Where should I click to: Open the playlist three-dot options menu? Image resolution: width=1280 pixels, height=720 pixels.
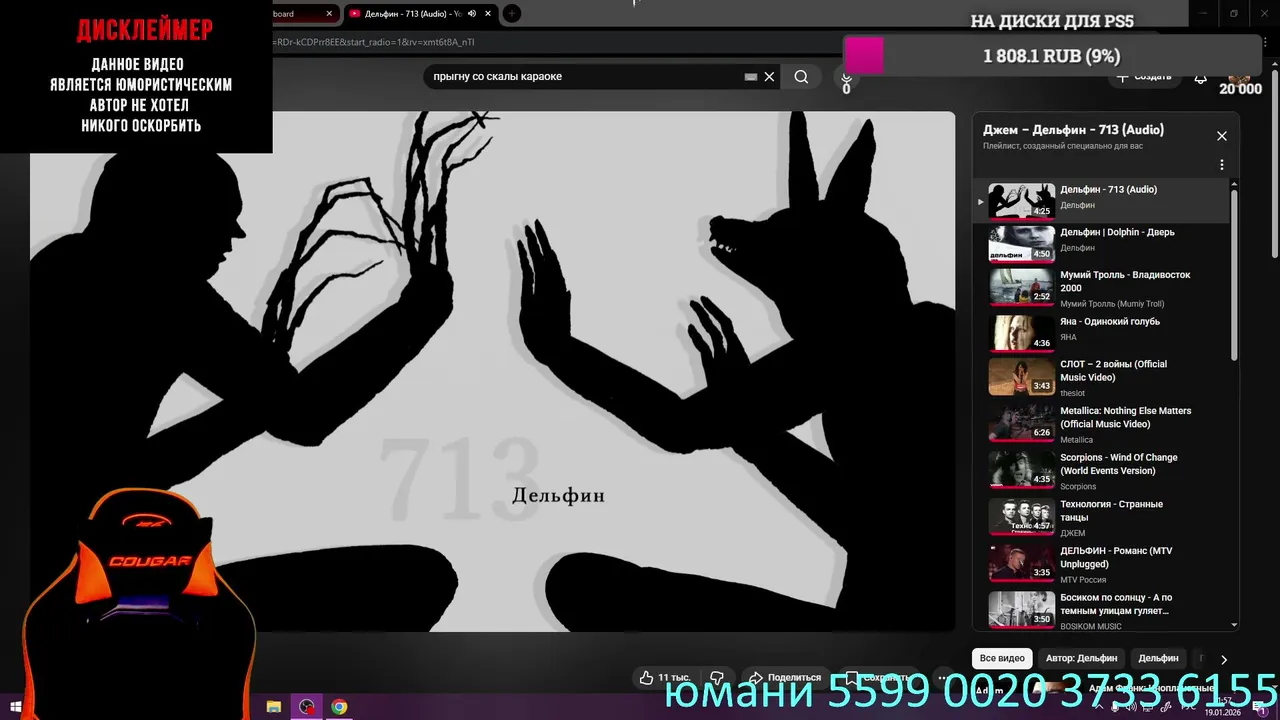tap(1221, 165)
